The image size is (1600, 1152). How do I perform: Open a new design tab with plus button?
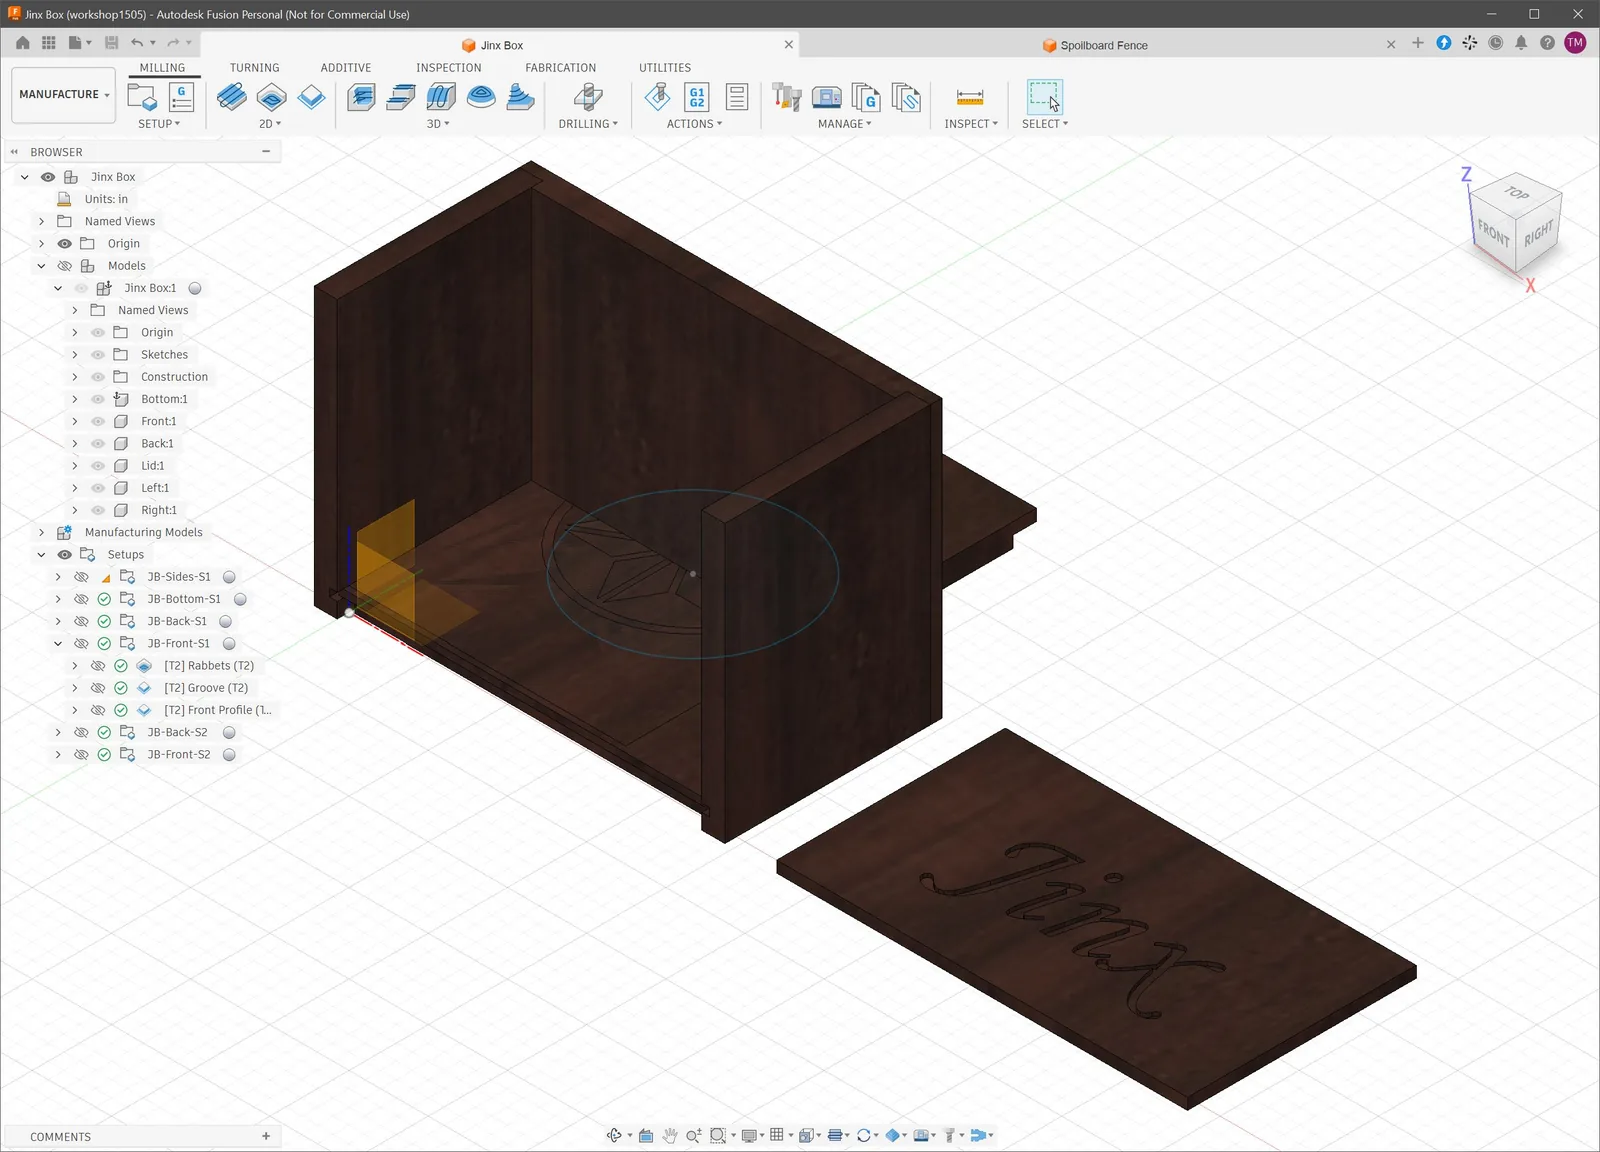tap(1417, 43)
